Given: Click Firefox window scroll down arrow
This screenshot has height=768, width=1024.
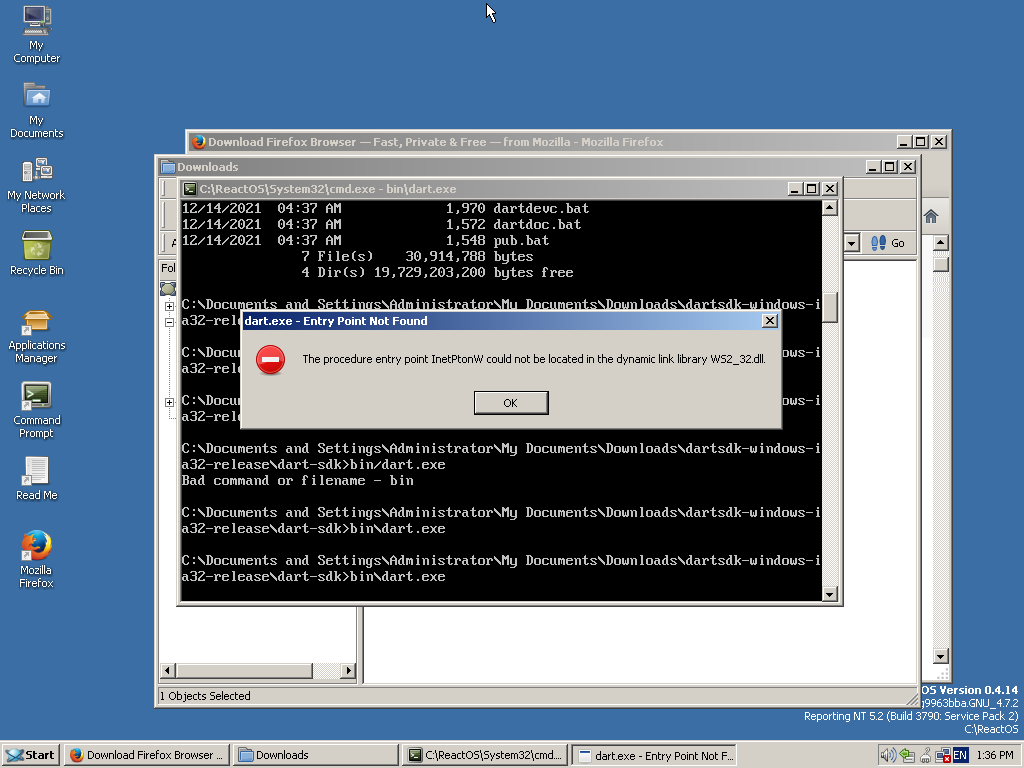Looking at the screenshot, I should (940, 656).
